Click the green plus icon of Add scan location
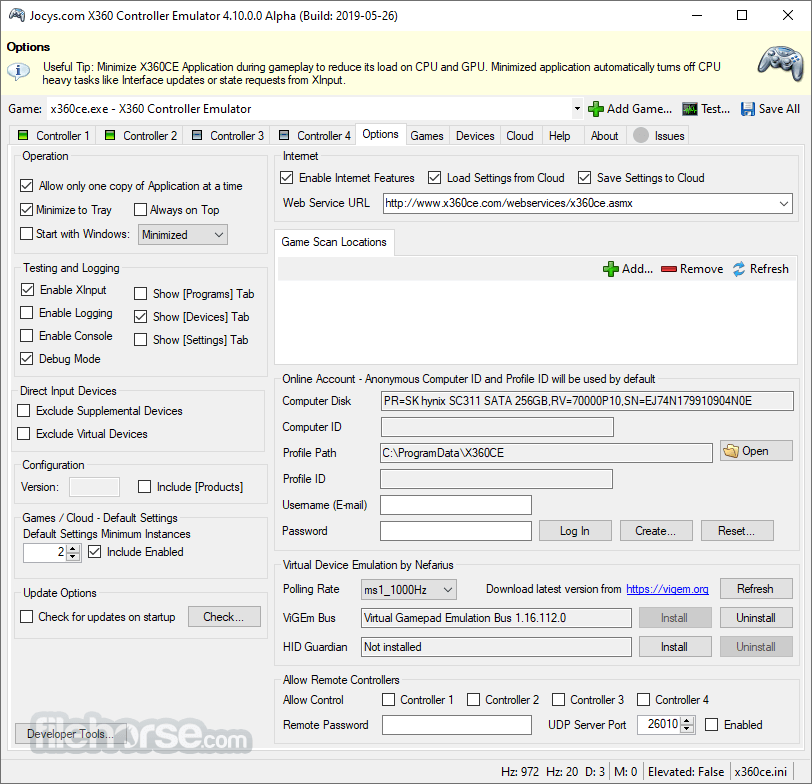This screenshot has height=784, width=812. [x=611, y=269]
